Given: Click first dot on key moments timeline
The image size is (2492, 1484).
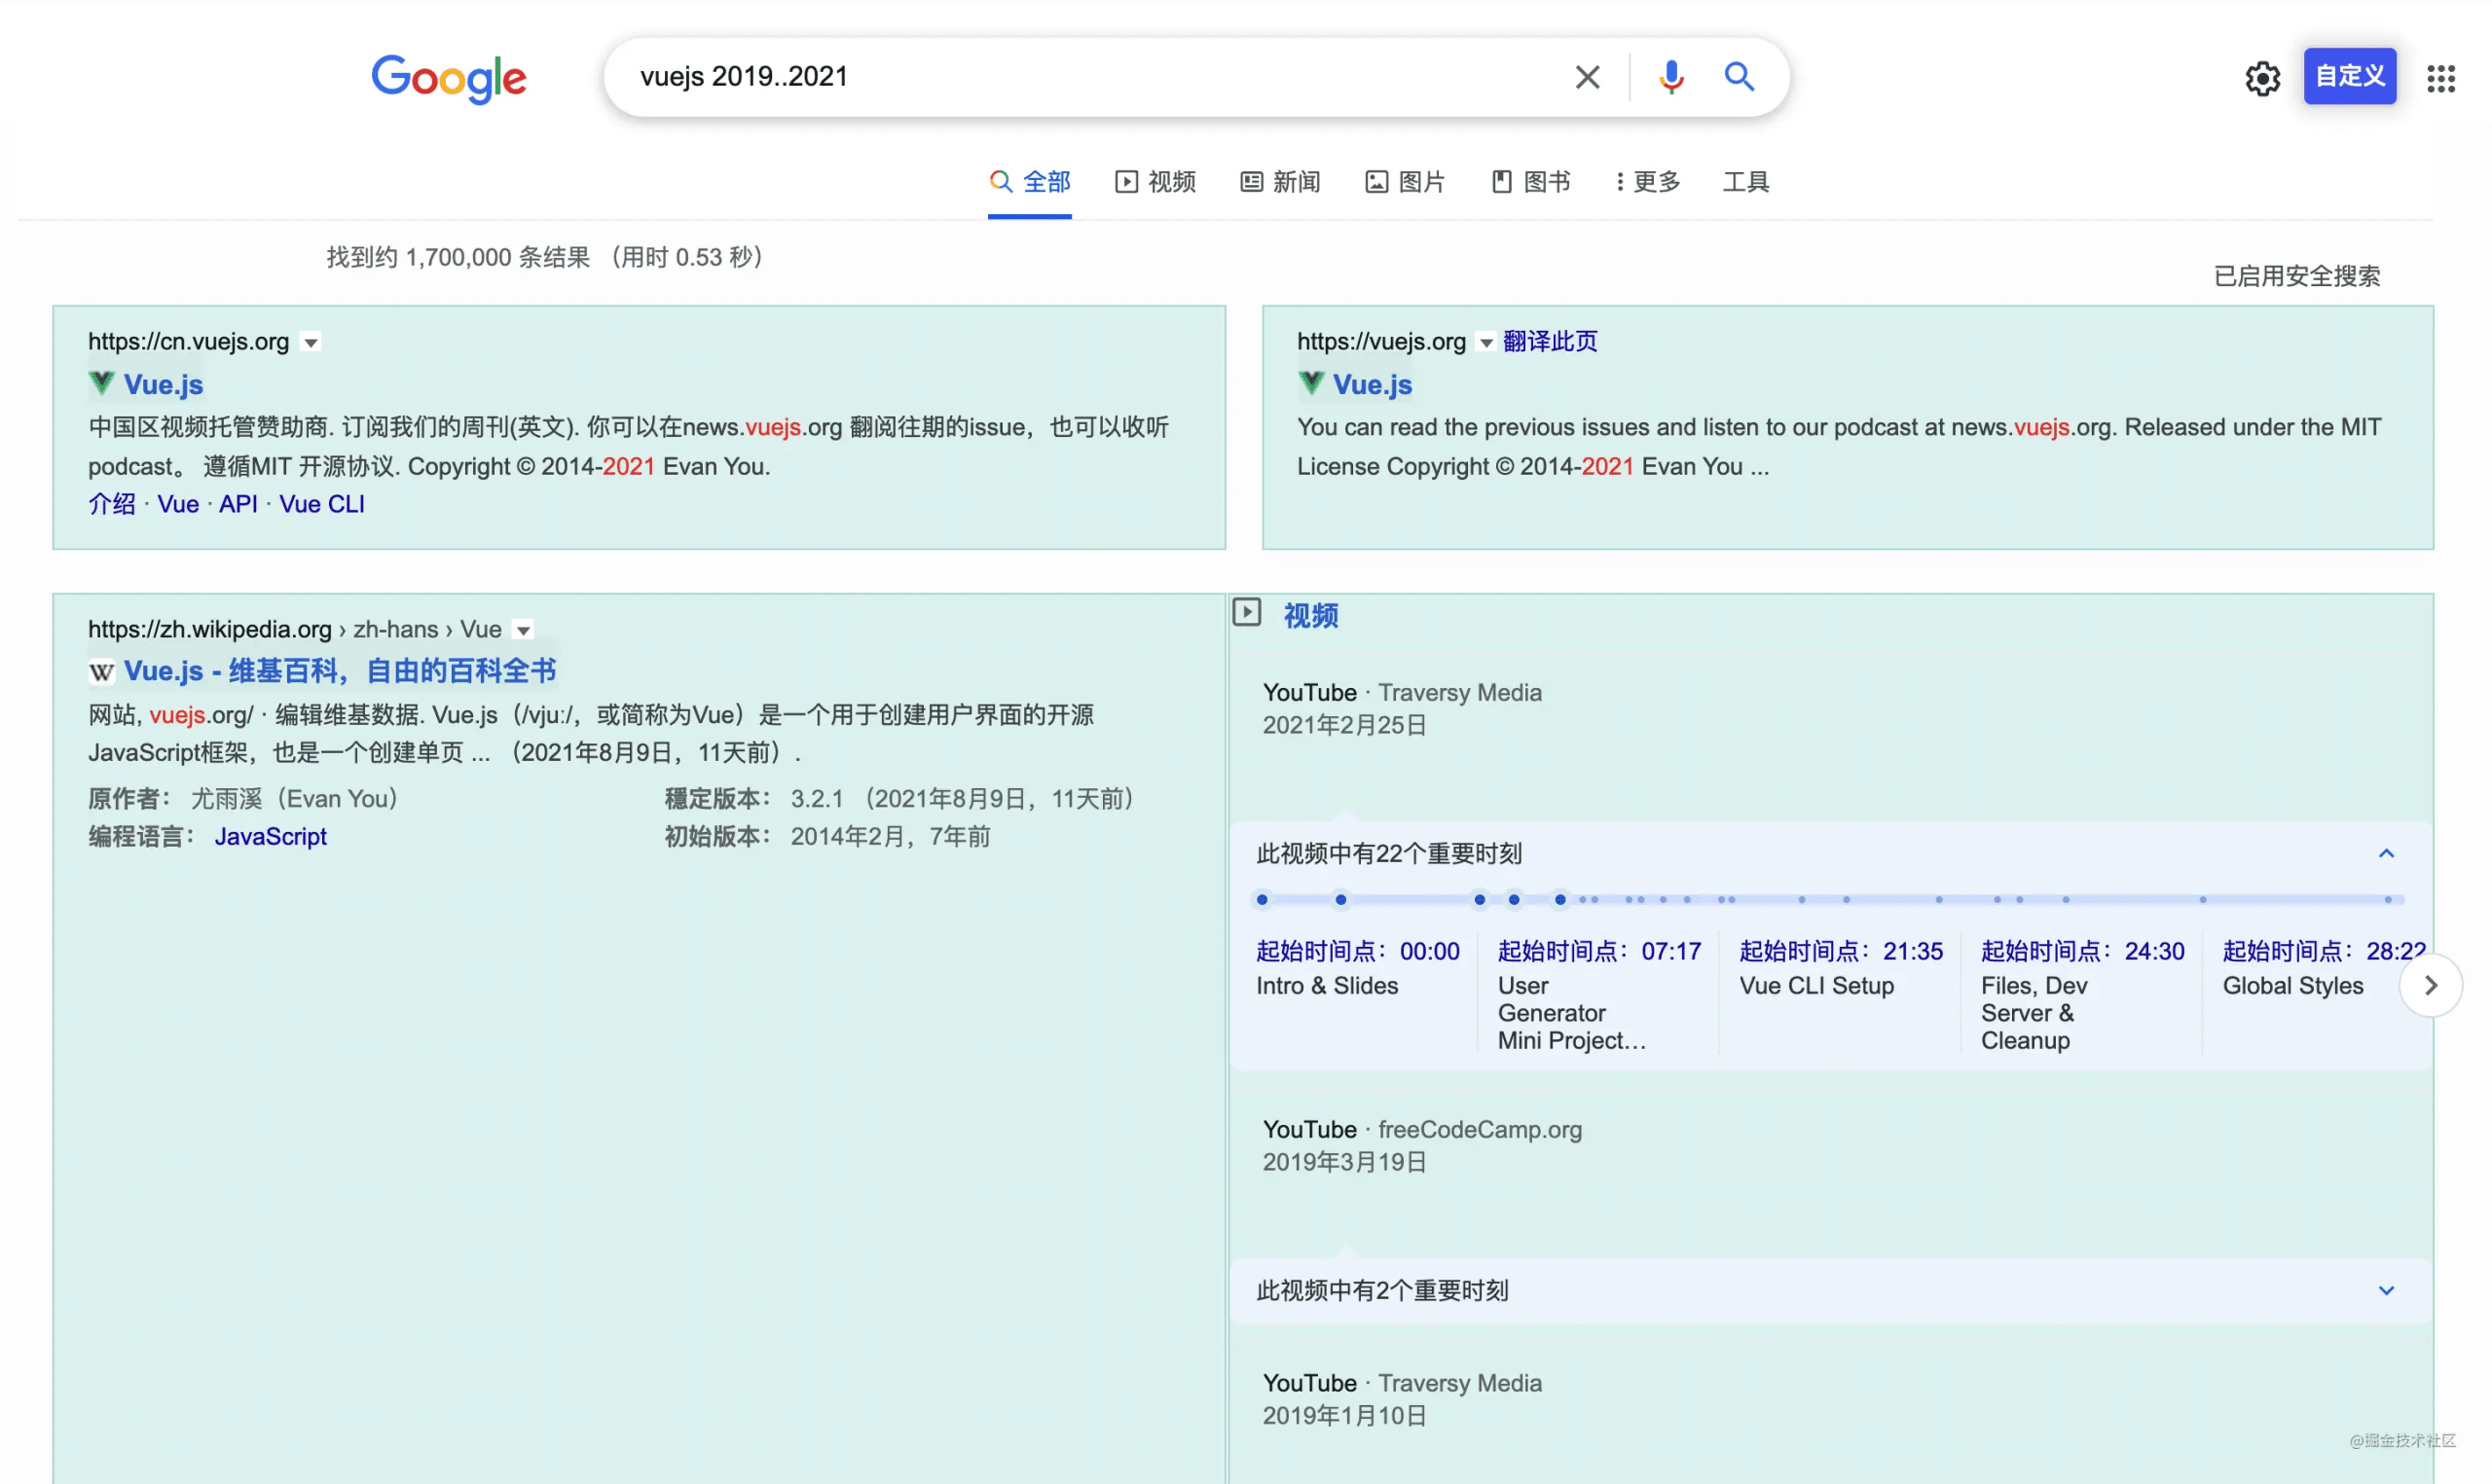Looking at the screenshot, I should click(x=1262, y=900).
